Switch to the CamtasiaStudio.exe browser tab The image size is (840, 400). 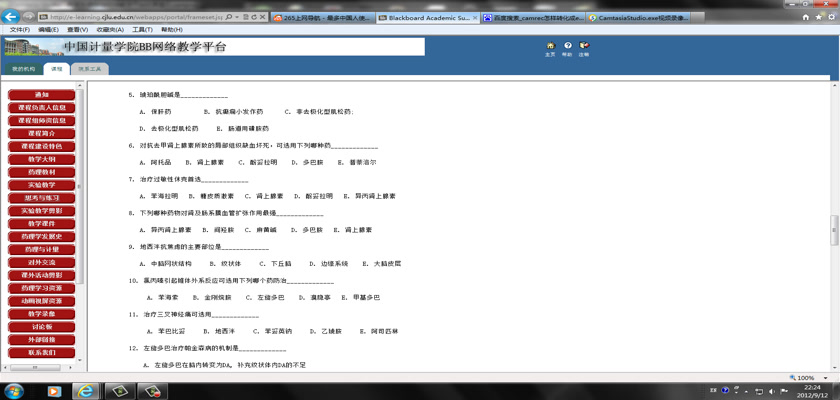click(x=637, y=18)
